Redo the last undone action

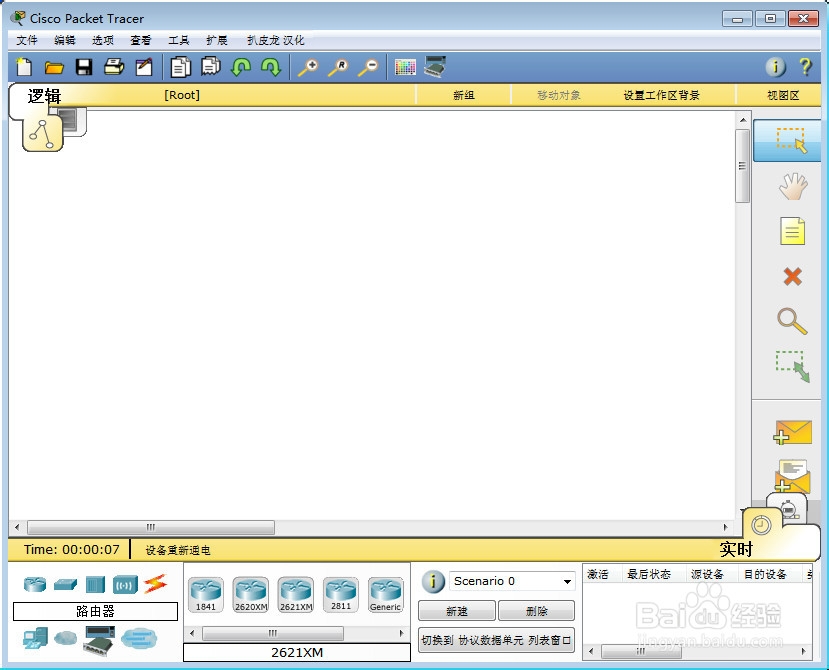(271, 67)
